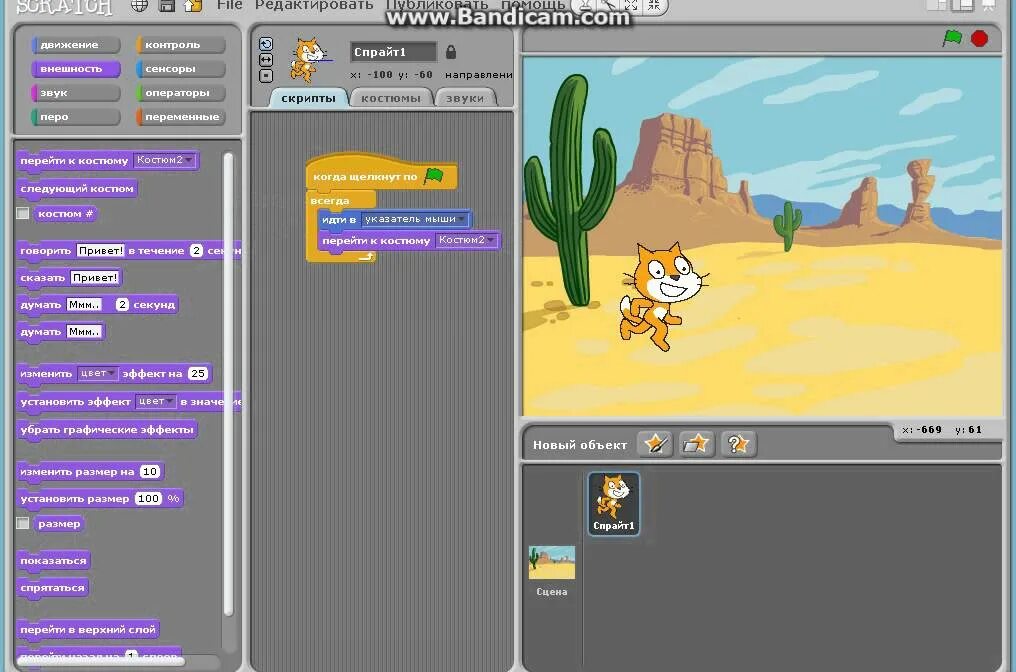Open the Редактировать menu
Screen dimensions: 1016x672
(314, 5)
